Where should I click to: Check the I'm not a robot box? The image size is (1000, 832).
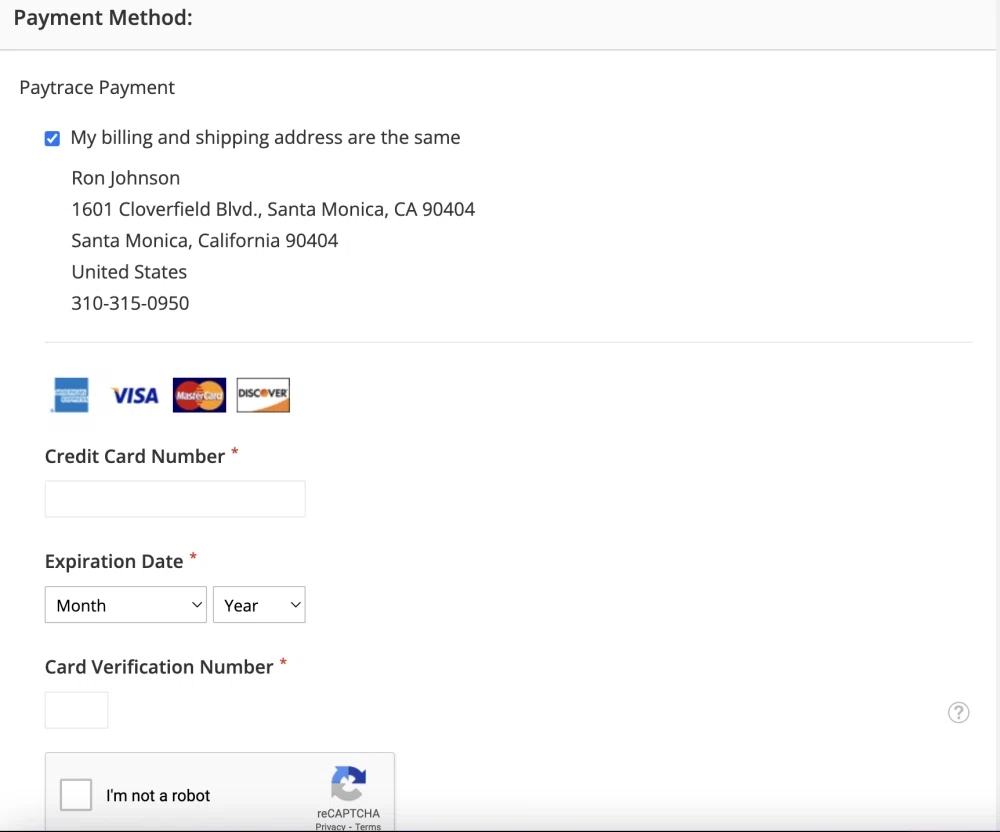(76, 795)
